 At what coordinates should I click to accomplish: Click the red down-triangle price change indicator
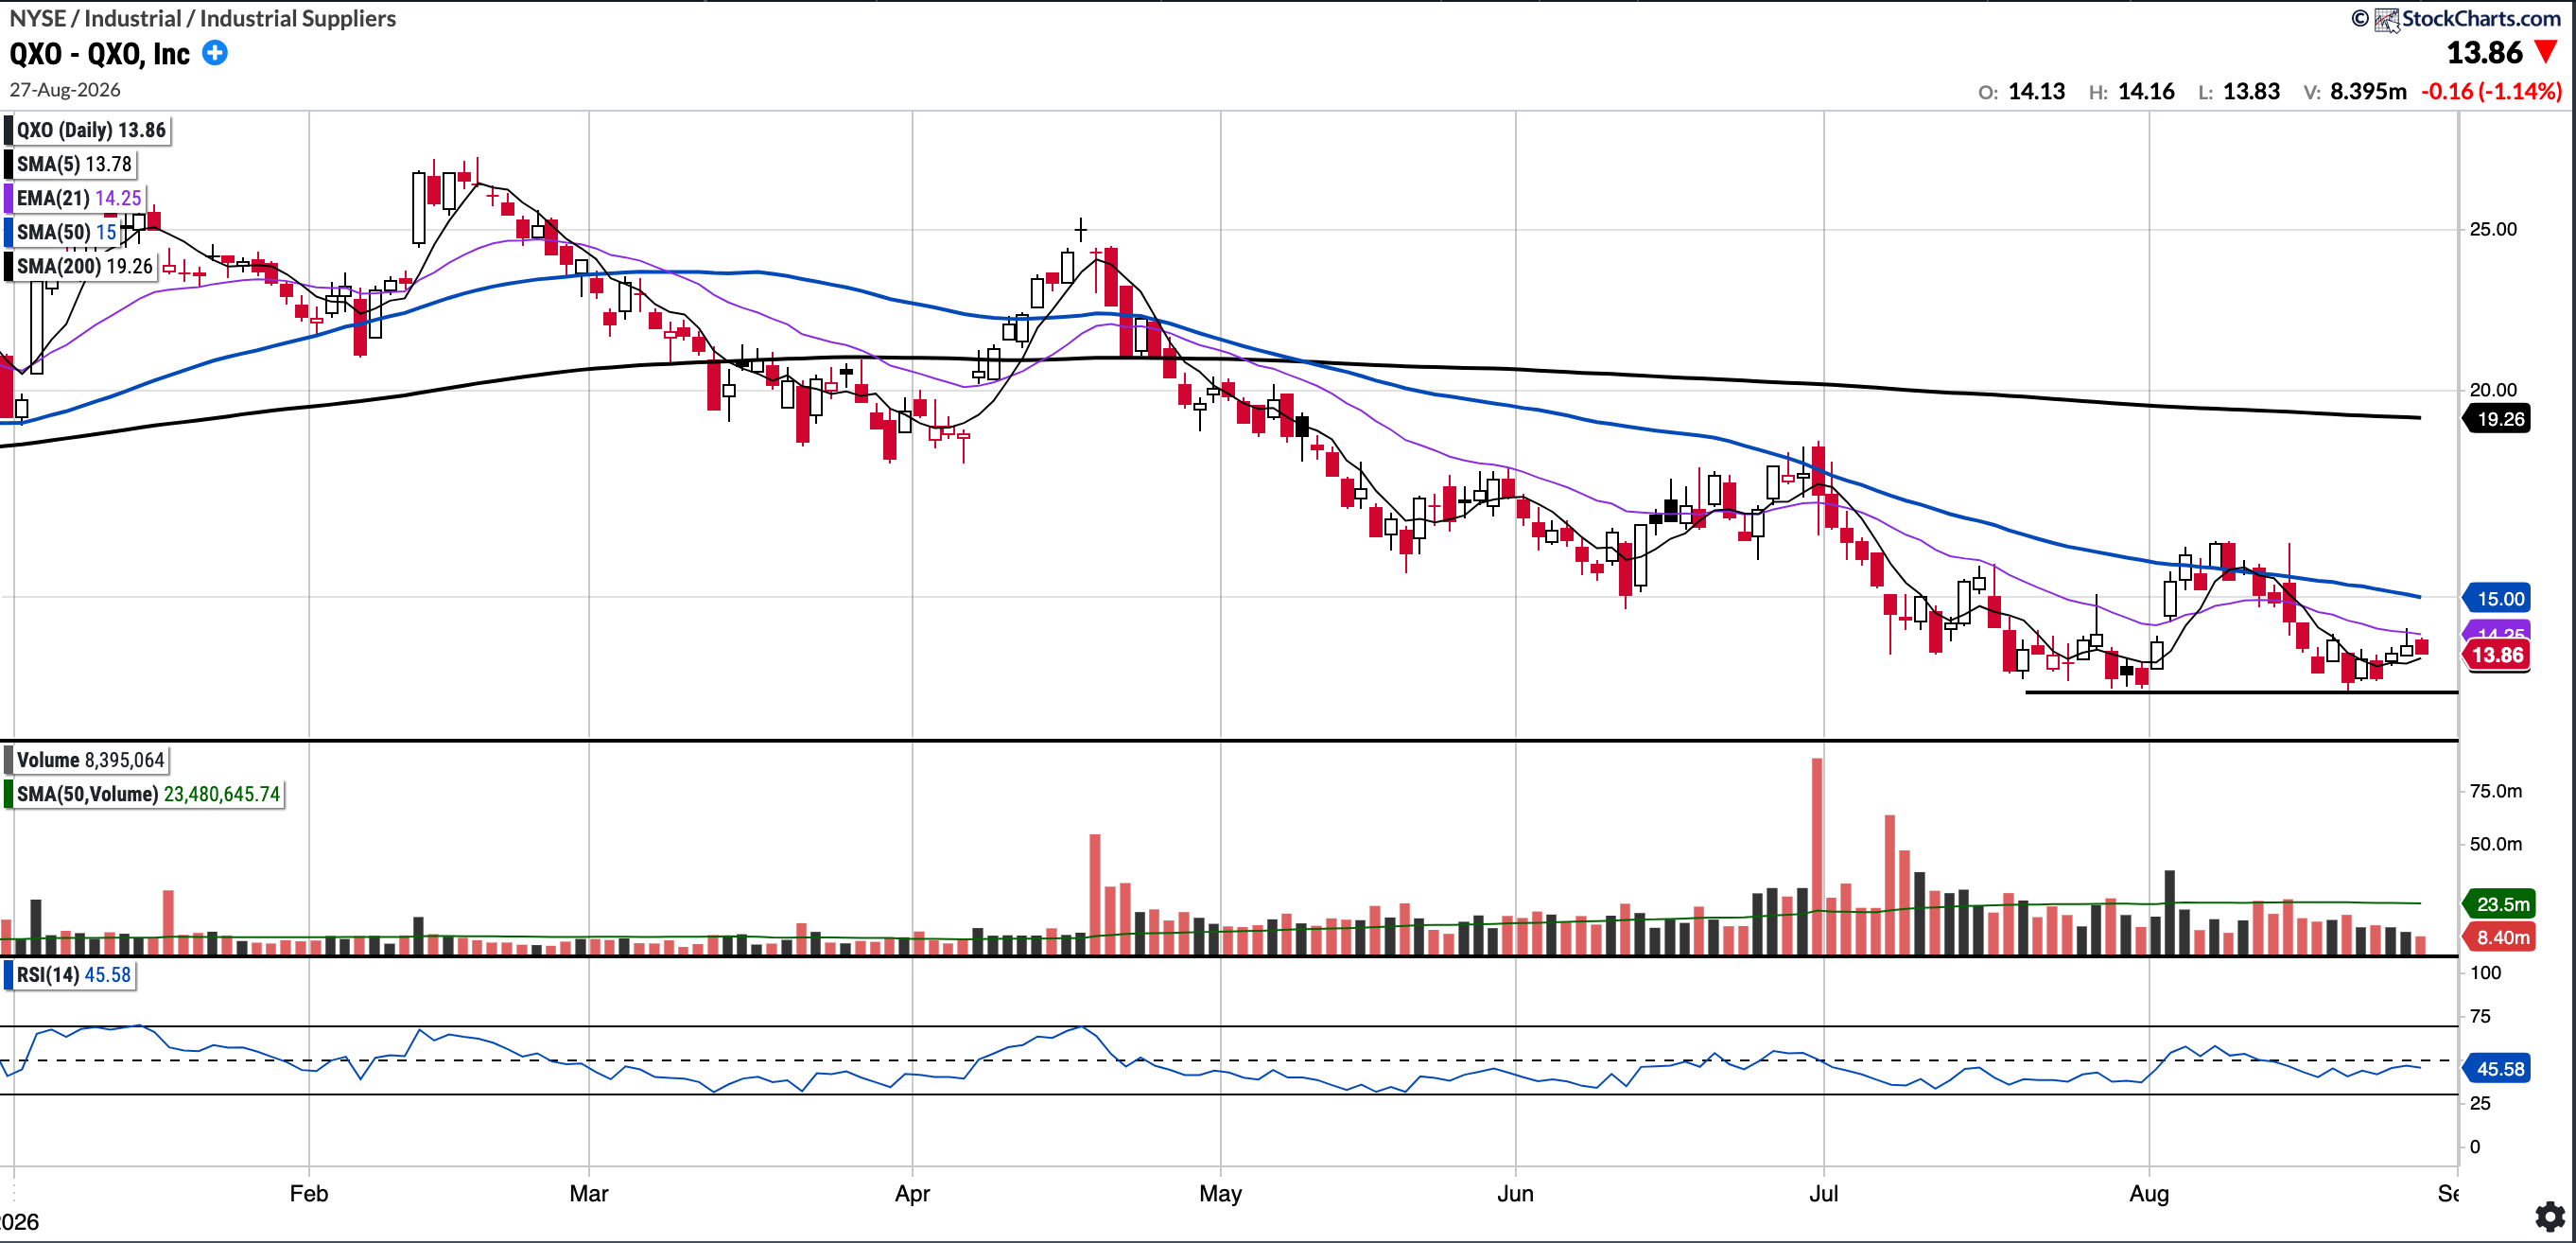[x=2546, y=52]
